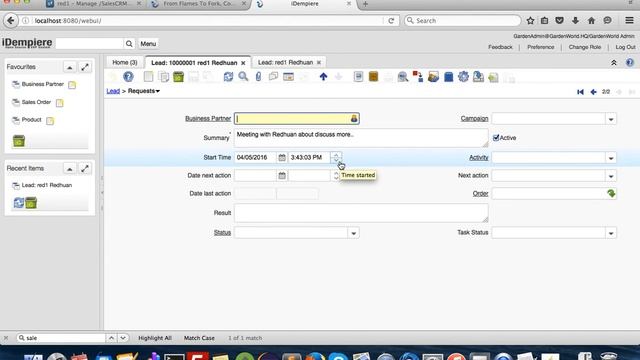
Task: Open the Activity dropdown
Action: [x=611, y=158]
